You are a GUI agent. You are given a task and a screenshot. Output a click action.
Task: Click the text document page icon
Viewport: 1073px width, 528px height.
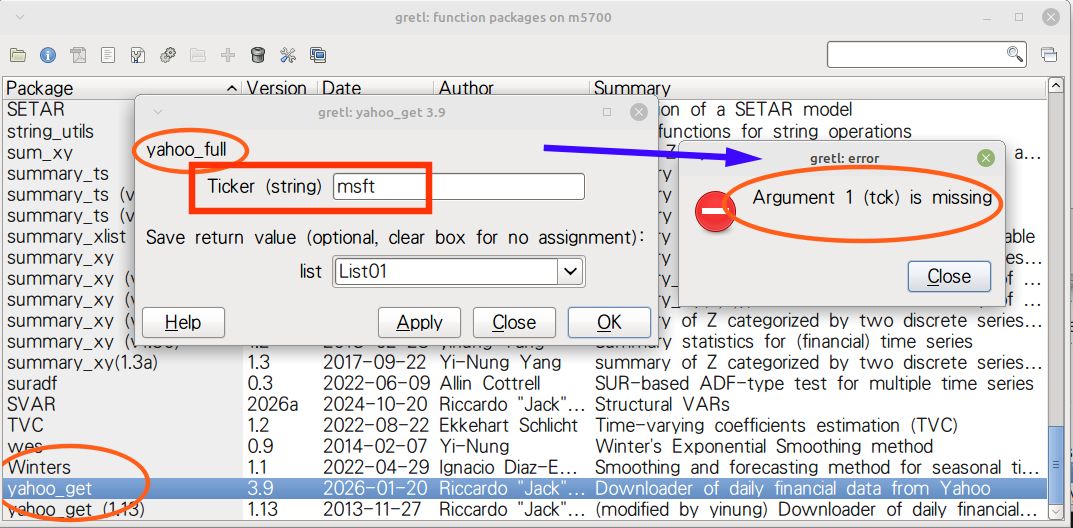[108, 55]
